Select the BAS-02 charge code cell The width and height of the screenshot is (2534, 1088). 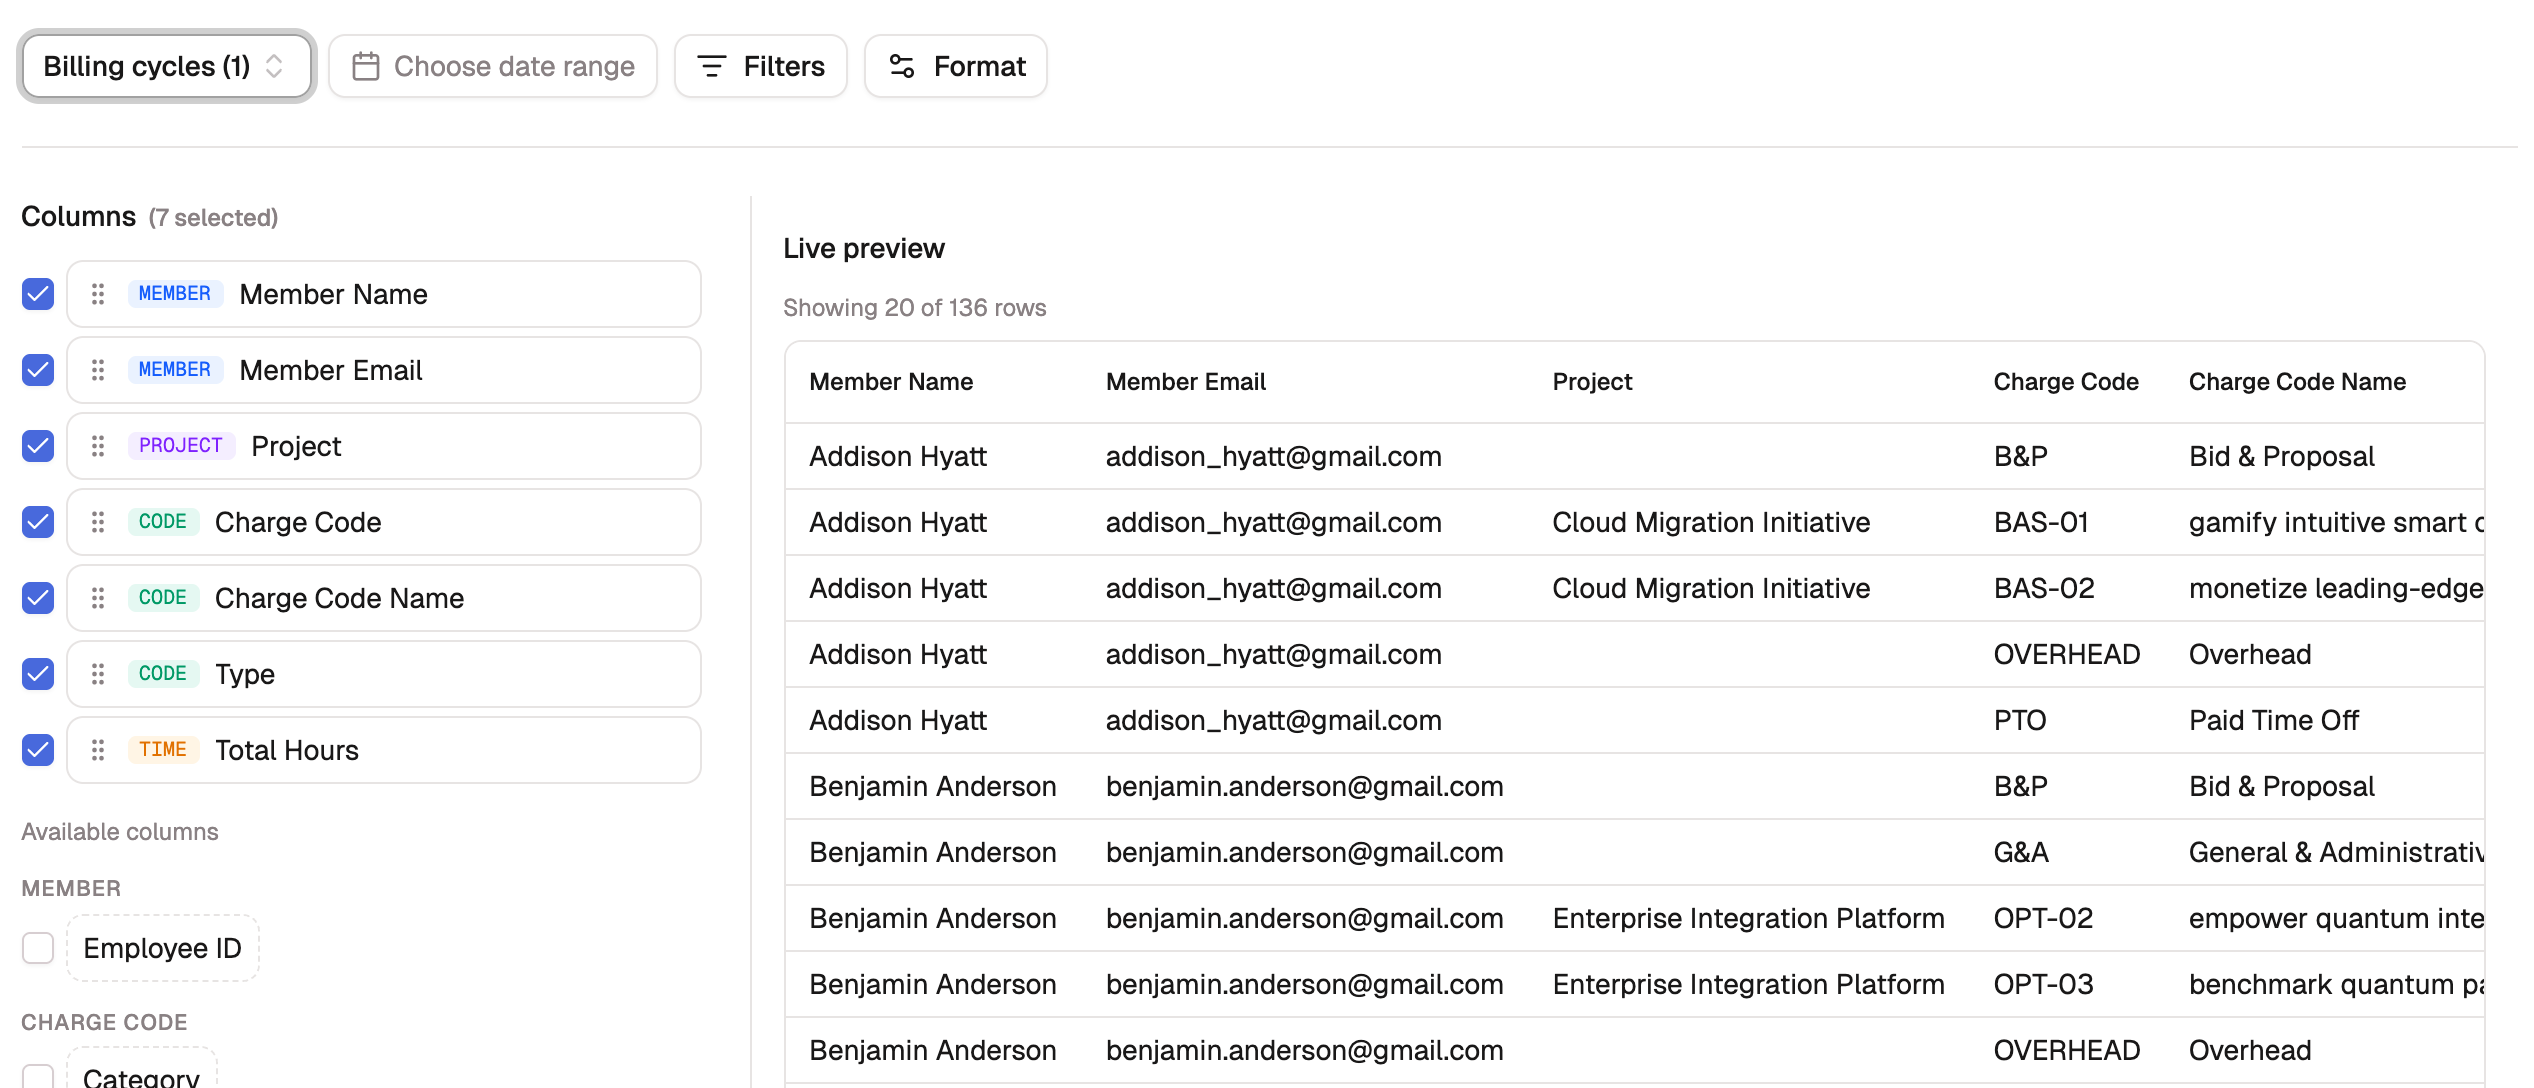(x=2044, y=588)
